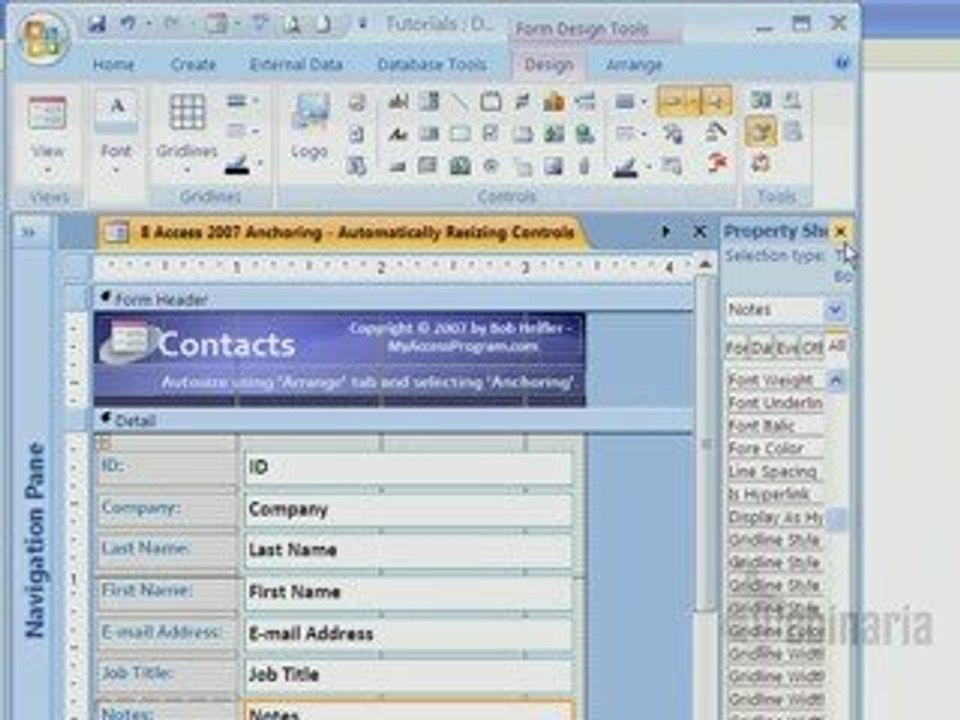Viewport: 960px width, 720px height.
Task: Select the Rectangle control tool
Action: [x=460, y=133]
